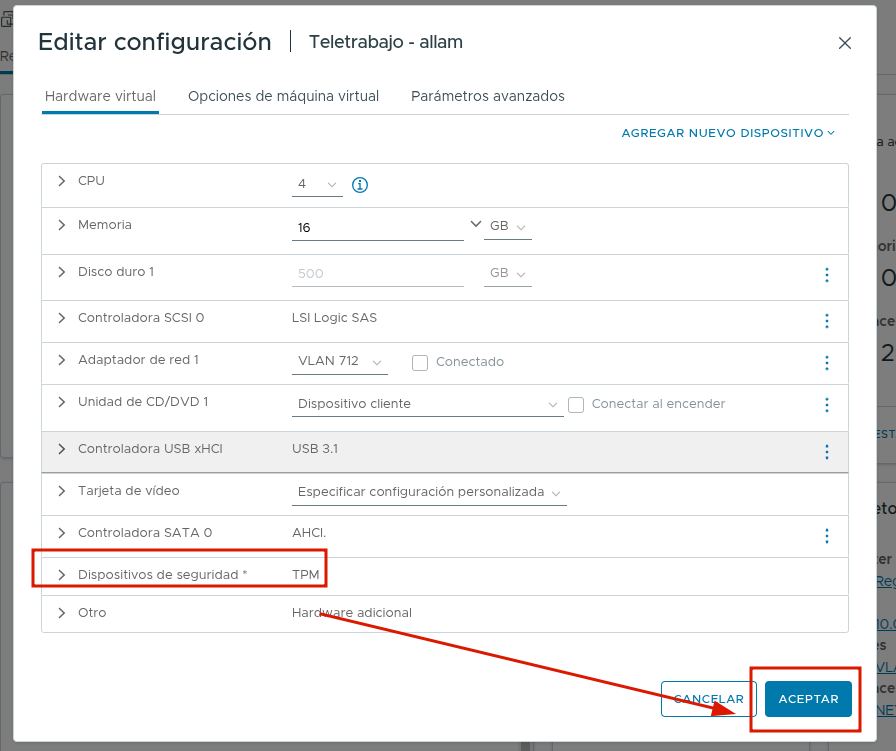The image size is (896, 751).
Task: Open Unidad de CD/DVD 1 three-dot menu
Action: coord(826,405)
